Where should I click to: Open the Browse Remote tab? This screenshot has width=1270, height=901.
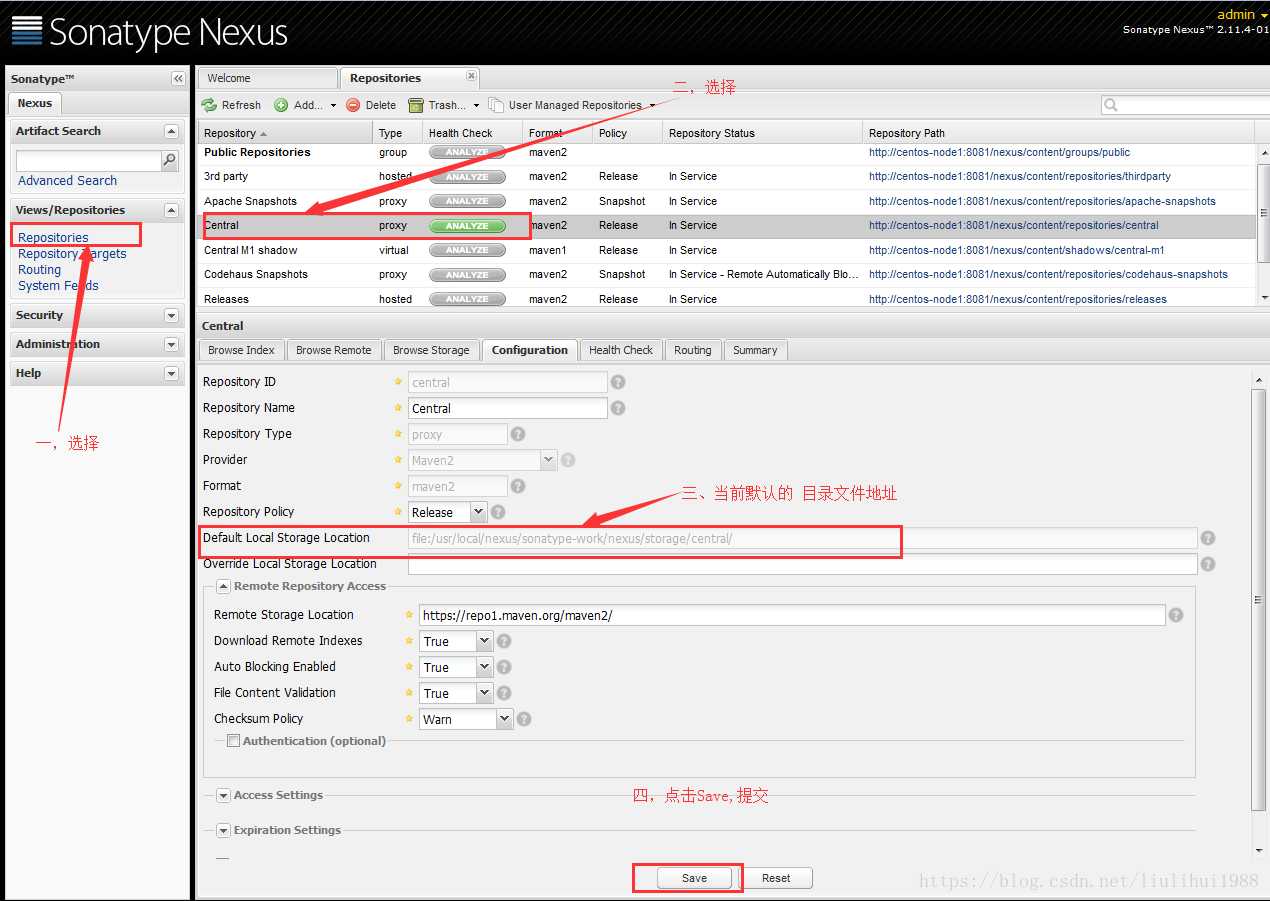(x=333, y=350)
